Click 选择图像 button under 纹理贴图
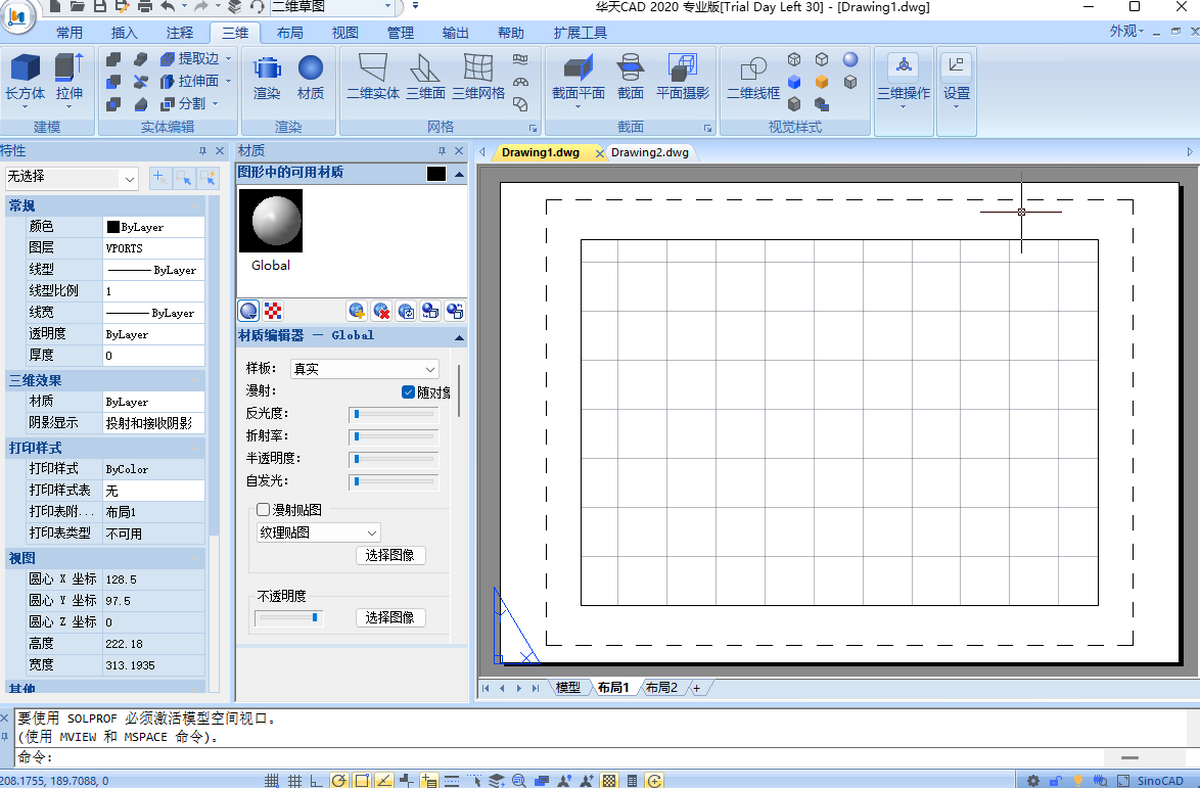 pyautogui.click(x=390, y=555)
